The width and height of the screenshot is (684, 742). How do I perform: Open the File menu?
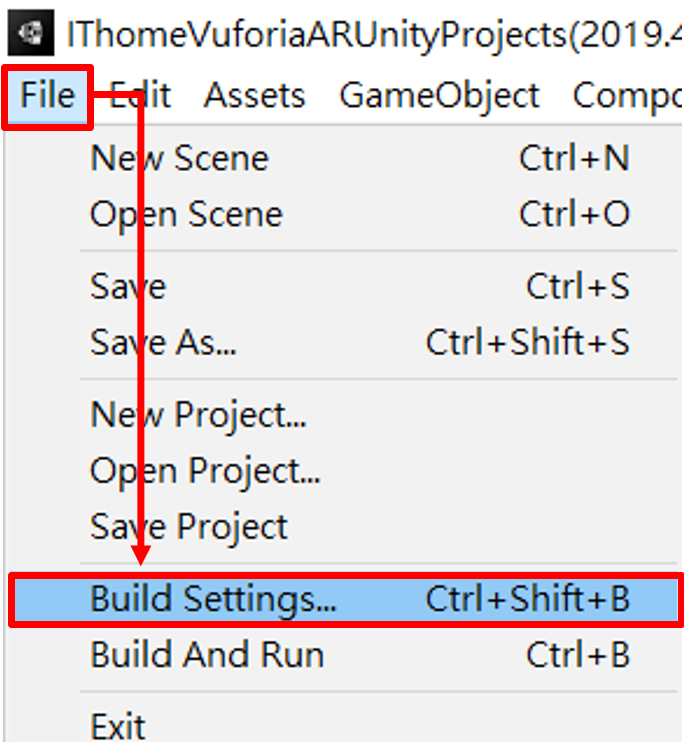(47, 96)
